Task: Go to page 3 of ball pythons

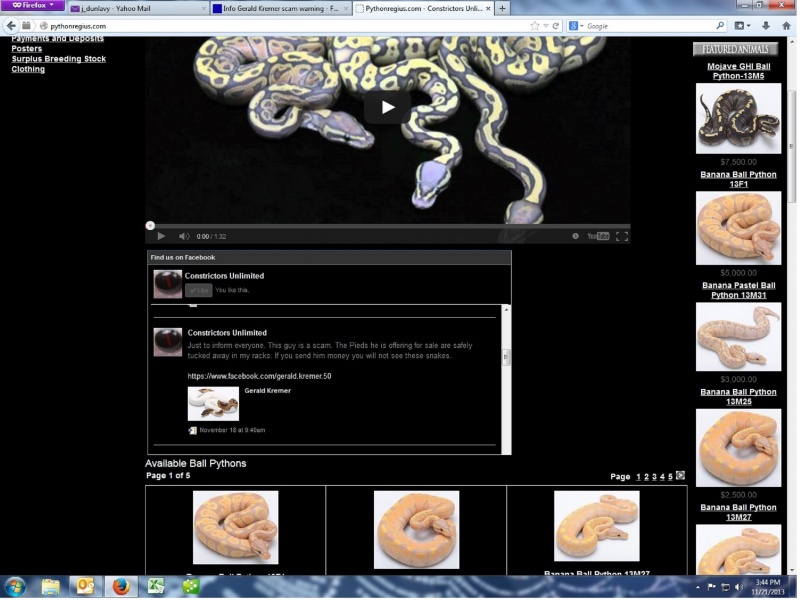Action: pyautogui.click(x=654, y=477)
